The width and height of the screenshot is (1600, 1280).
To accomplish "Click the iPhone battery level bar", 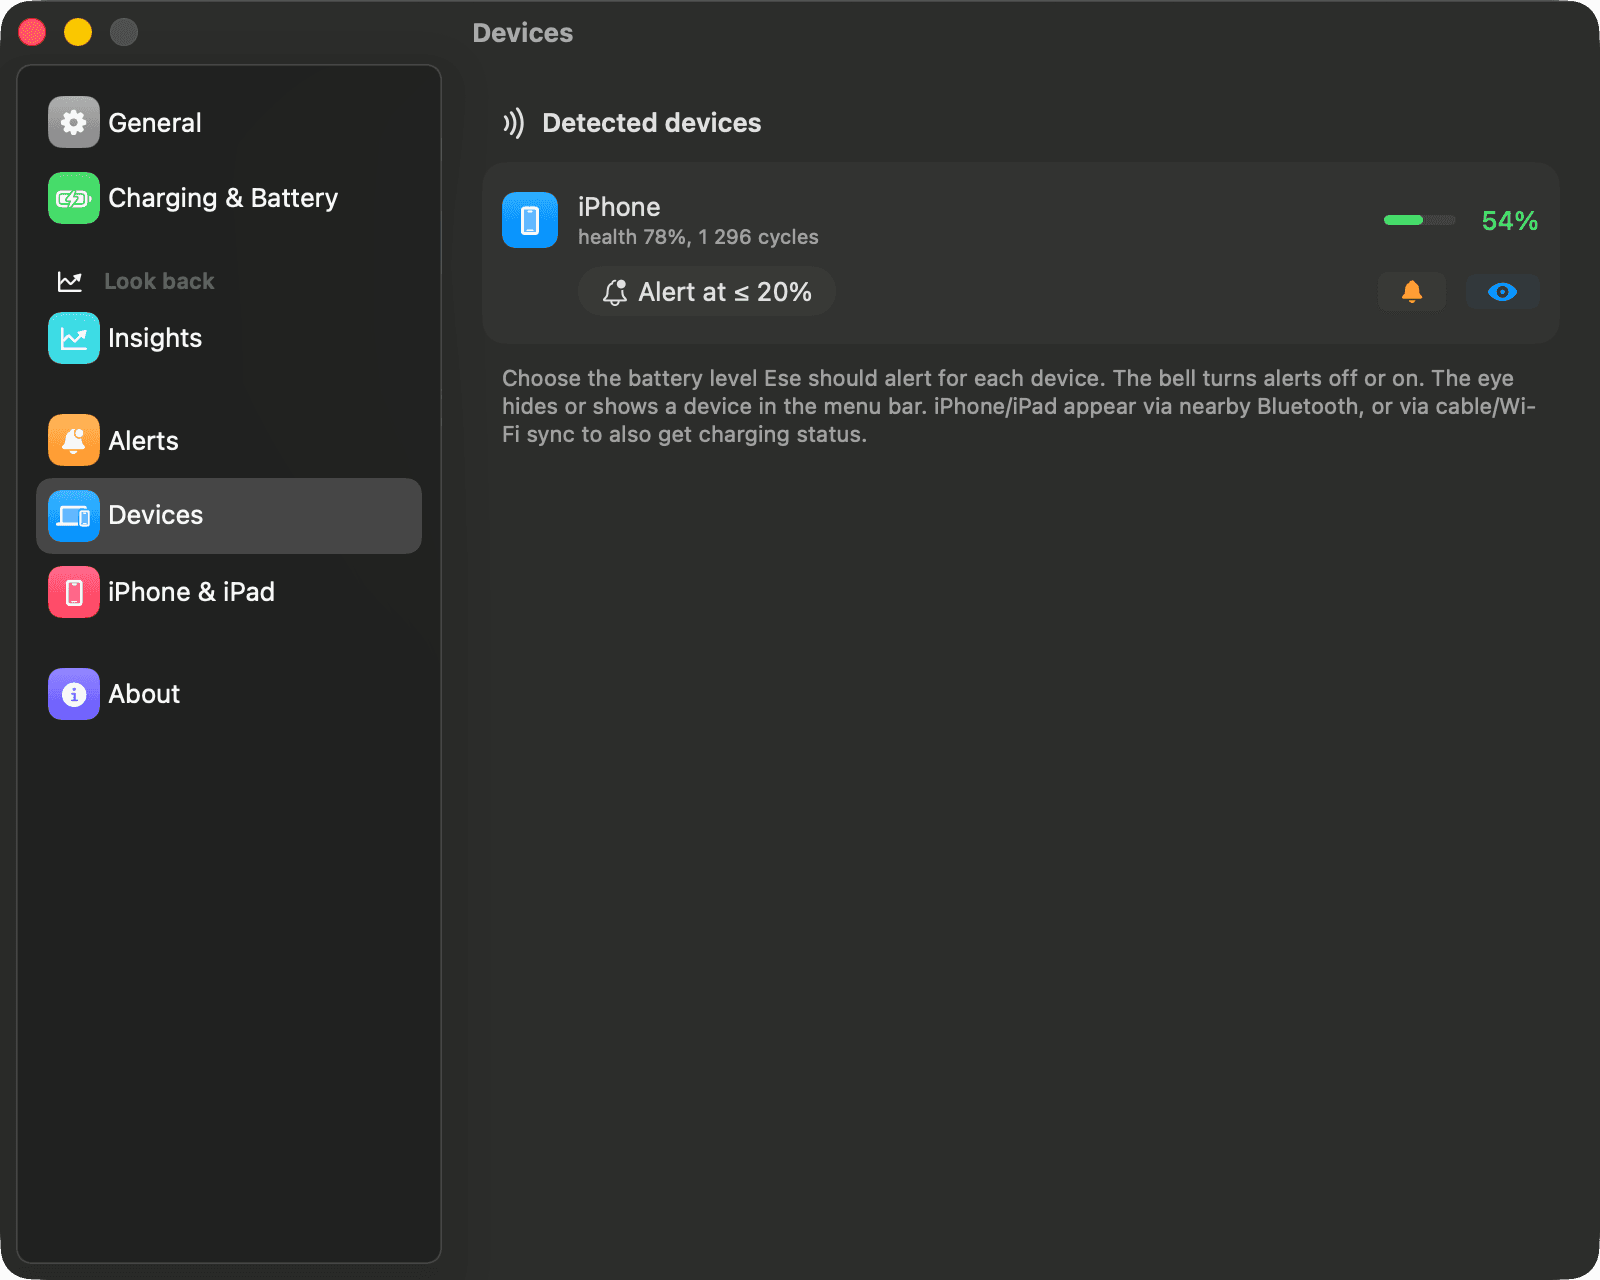I will point(1419,220).
